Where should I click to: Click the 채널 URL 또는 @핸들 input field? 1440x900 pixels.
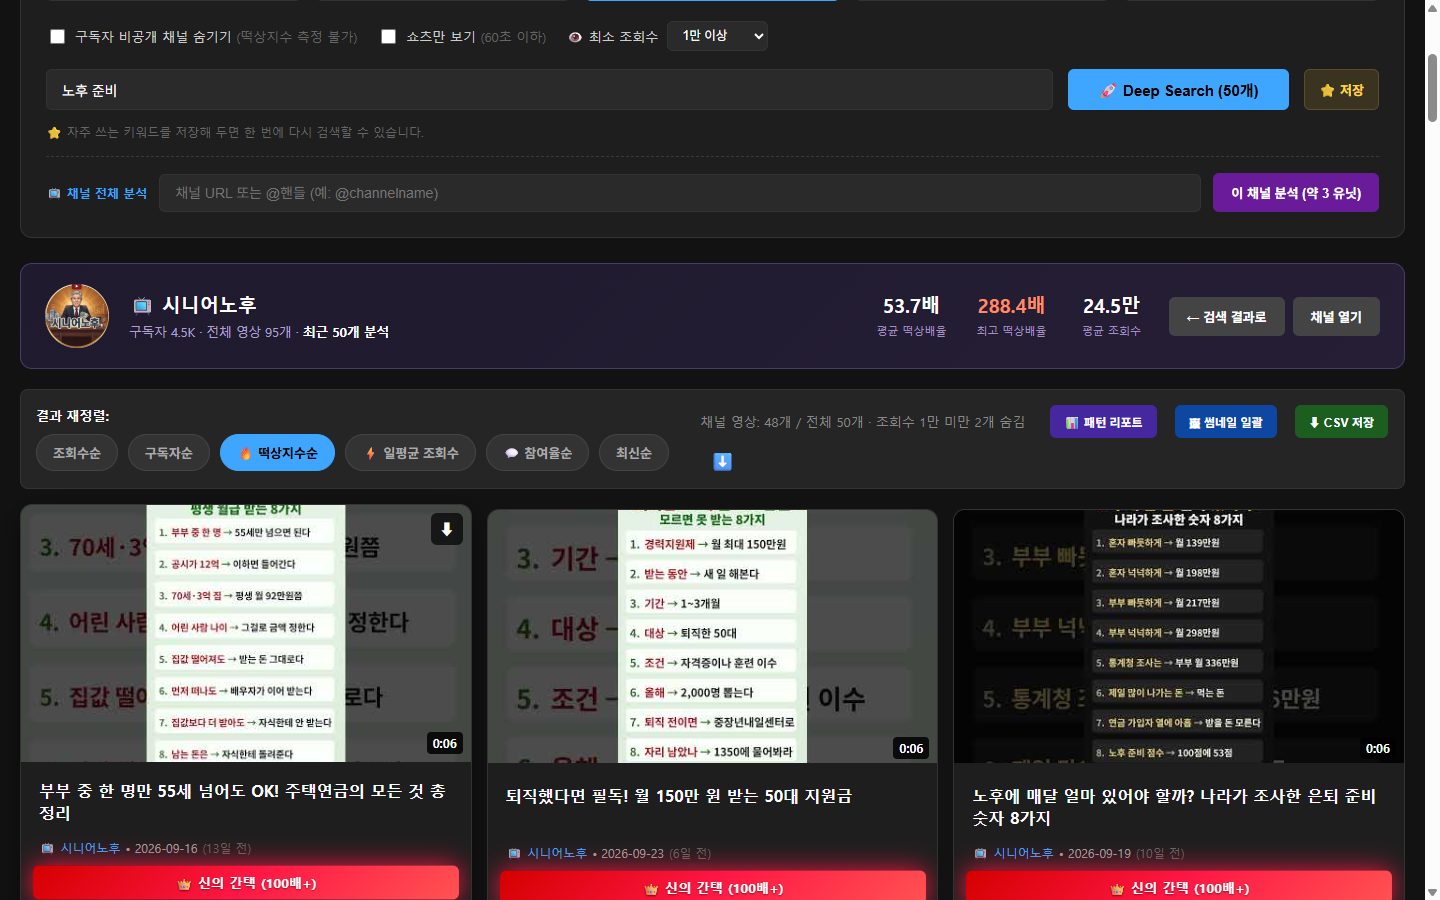point(680,193)
